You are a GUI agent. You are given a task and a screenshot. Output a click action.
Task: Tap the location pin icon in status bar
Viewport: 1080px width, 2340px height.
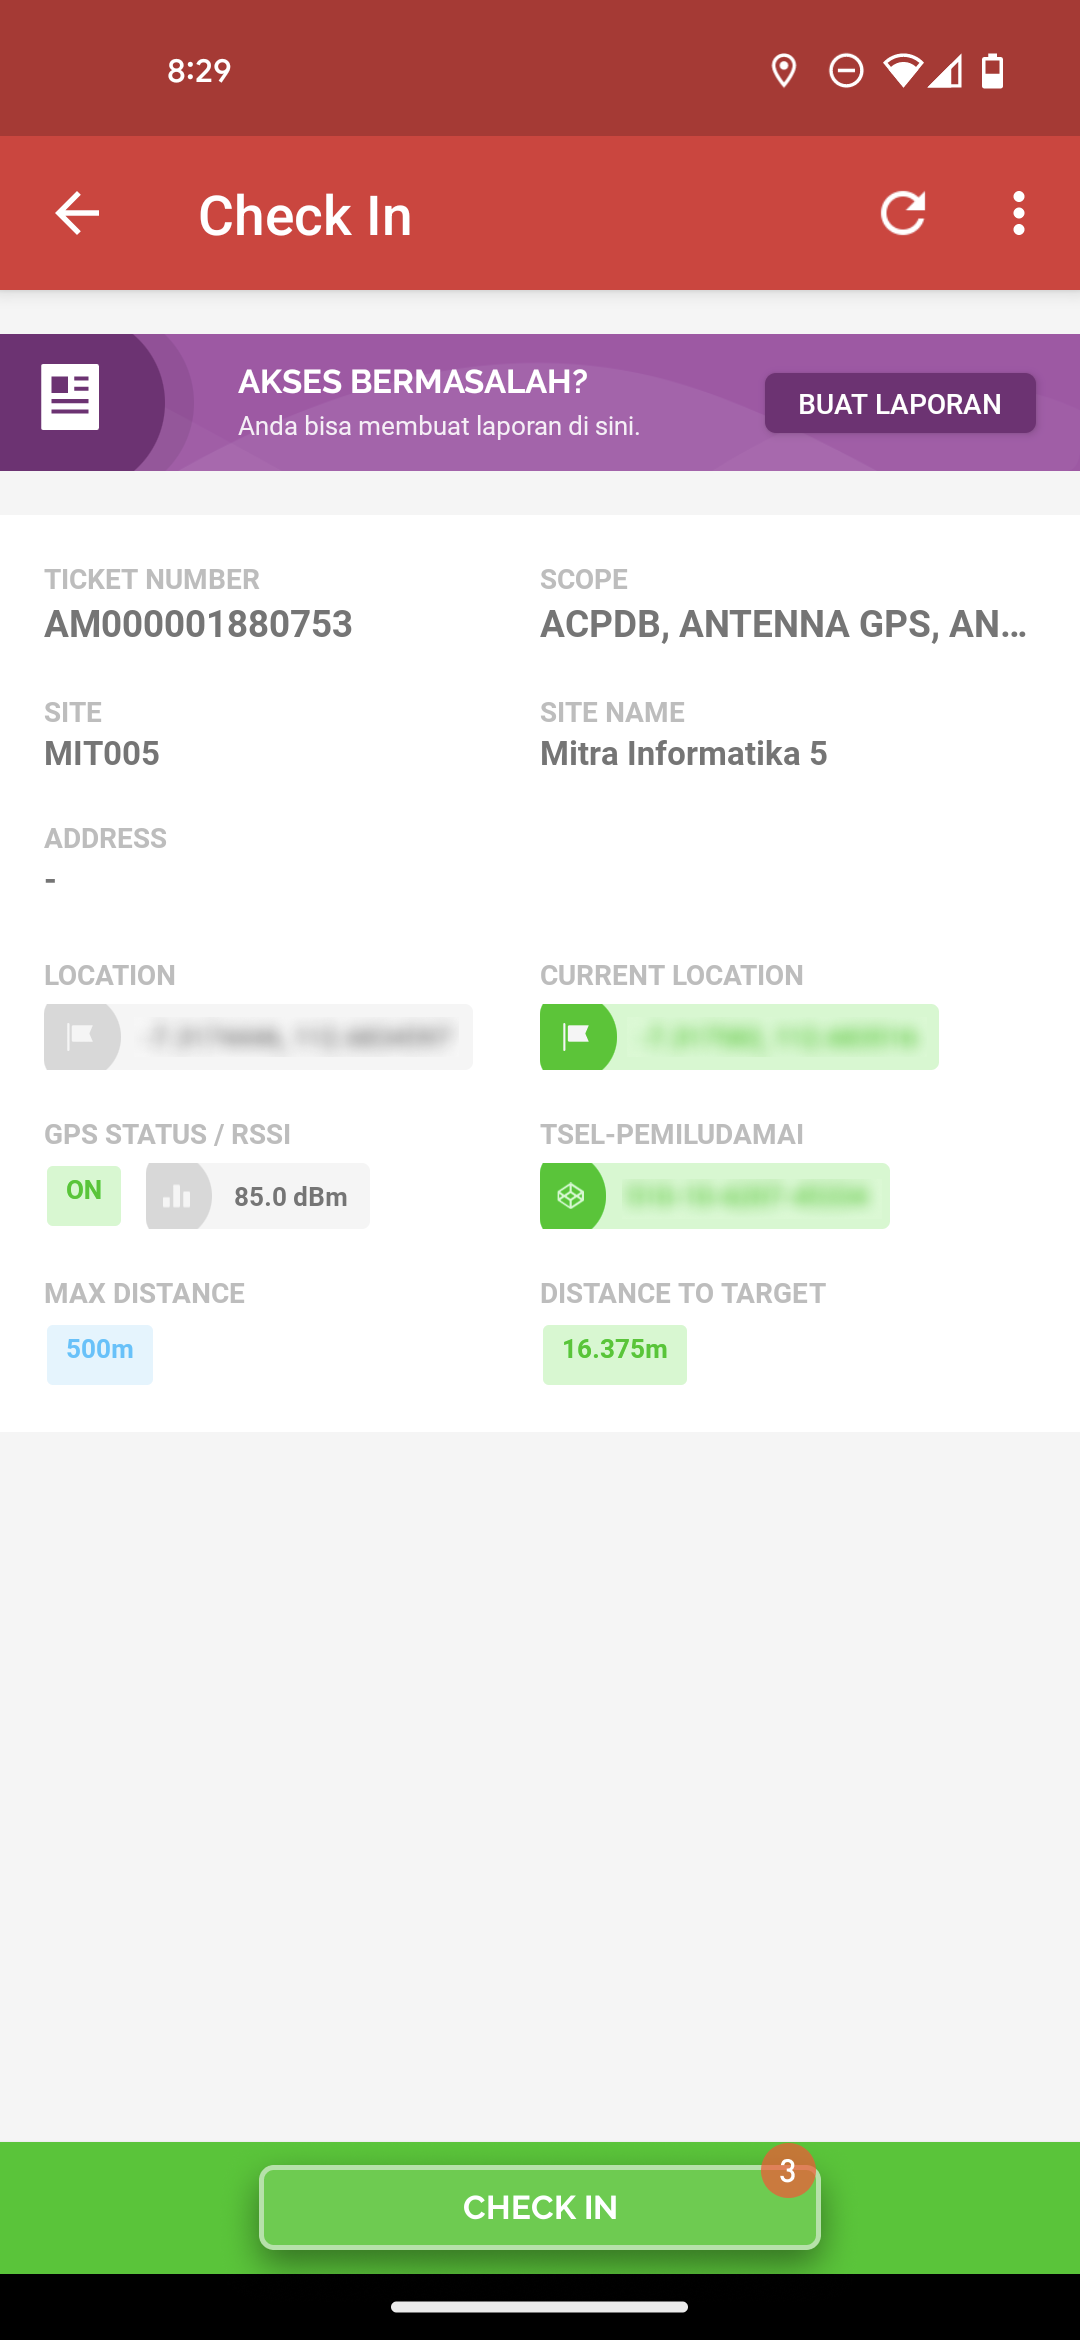point(784,71)
